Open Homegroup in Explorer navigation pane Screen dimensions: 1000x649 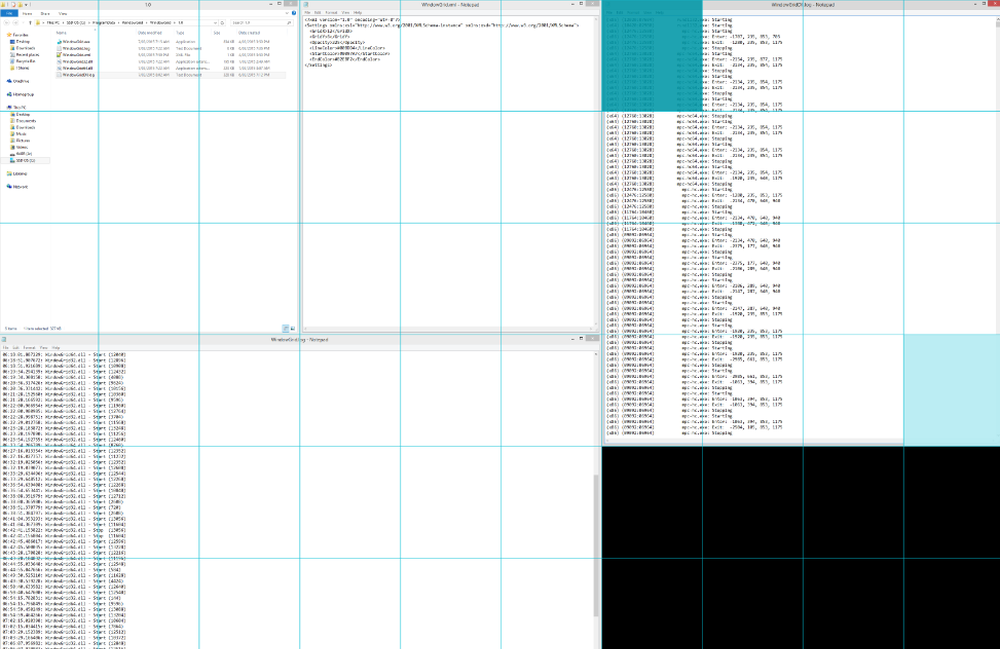click(20, 94)
